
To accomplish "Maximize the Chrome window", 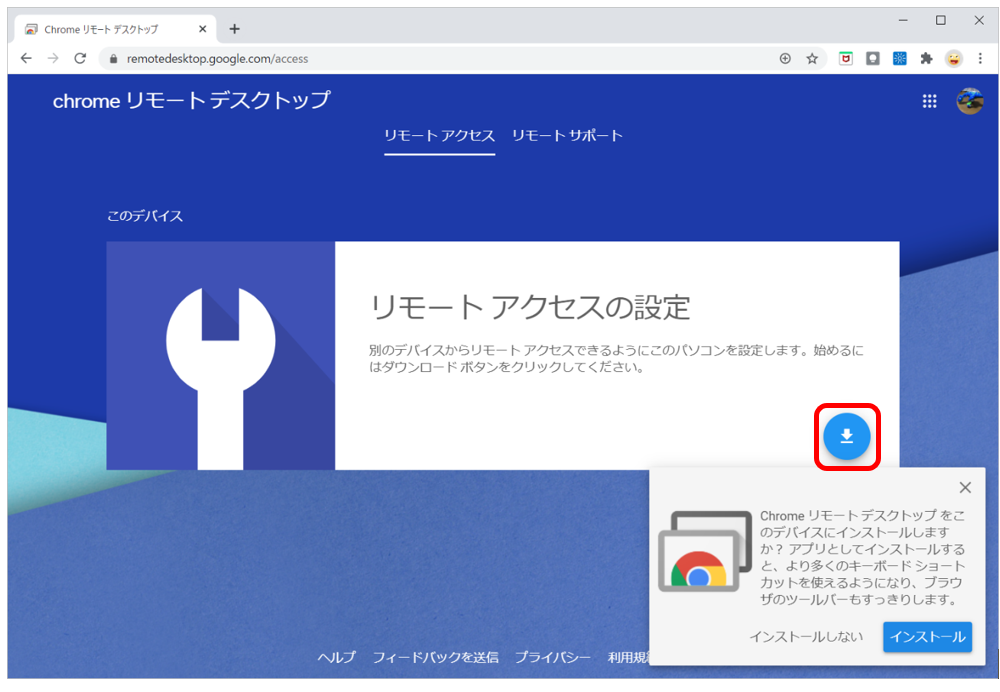I will point(941,20).
